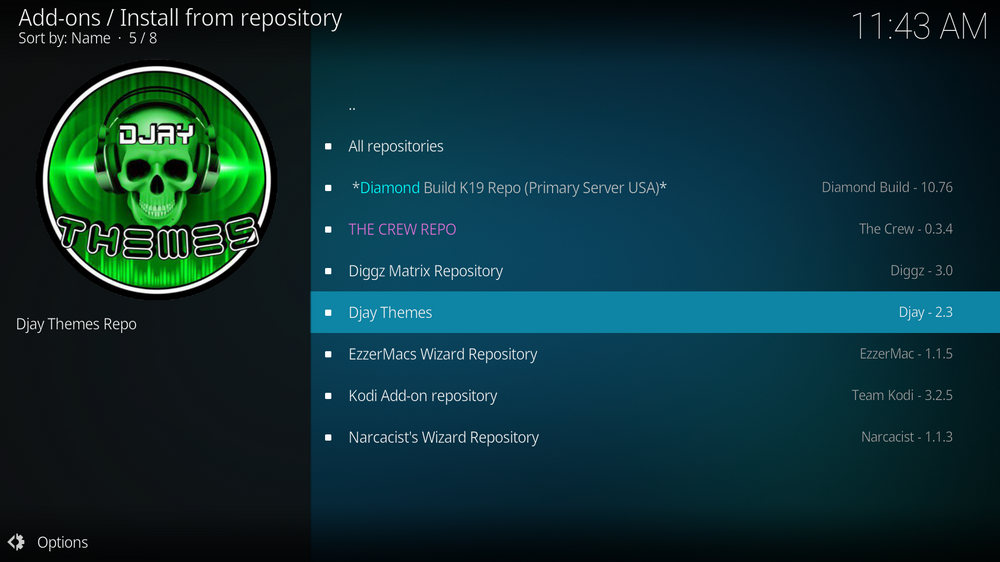Viewport: 1000px width, 562px height.
Task: Click 'The Crew - 0.3.4' version text
Action: point(906,229)
